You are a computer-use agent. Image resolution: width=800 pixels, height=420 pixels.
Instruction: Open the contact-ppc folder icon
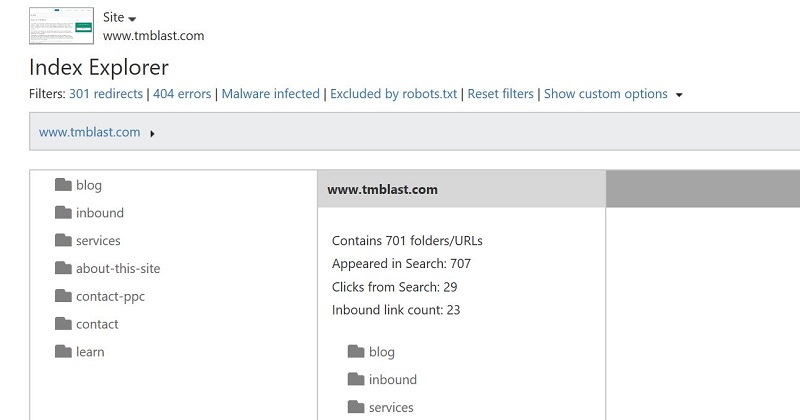tap(63, 296)
